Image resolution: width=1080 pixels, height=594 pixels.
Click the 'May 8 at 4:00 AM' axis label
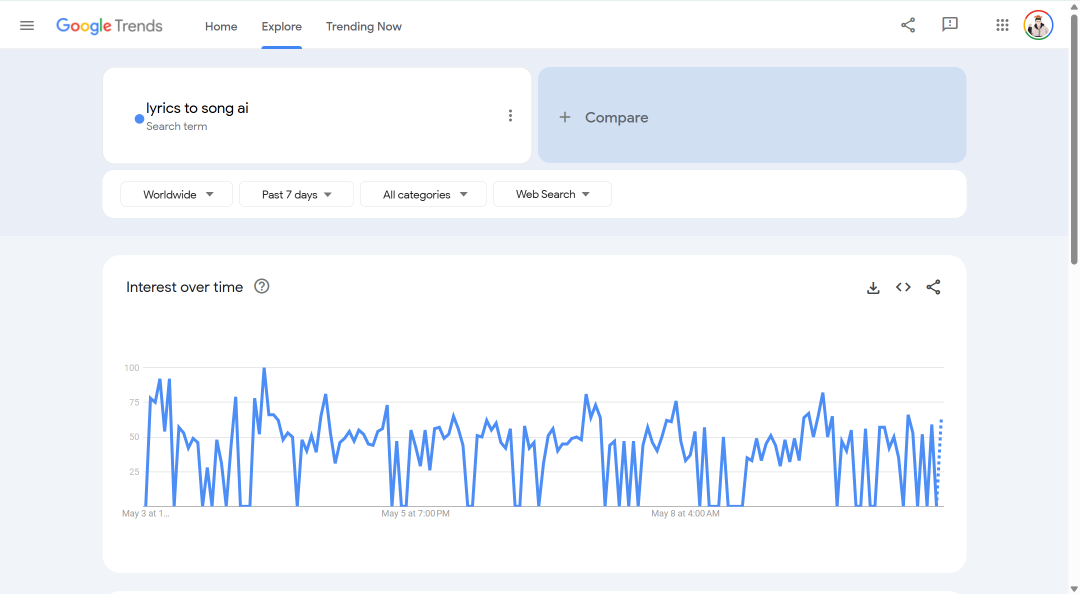pos(685,513)
